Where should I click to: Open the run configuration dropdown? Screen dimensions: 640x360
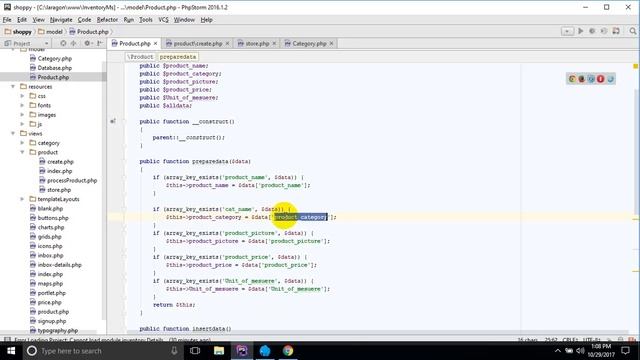click(x=567, y=31)
